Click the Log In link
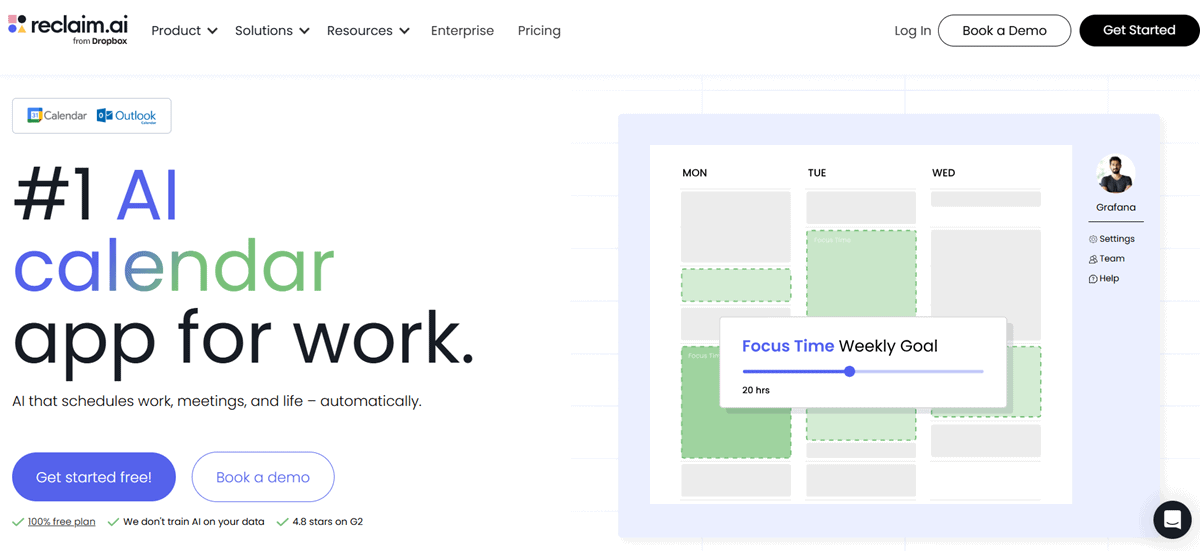The image size is (1200, 551). coord(912,31)
